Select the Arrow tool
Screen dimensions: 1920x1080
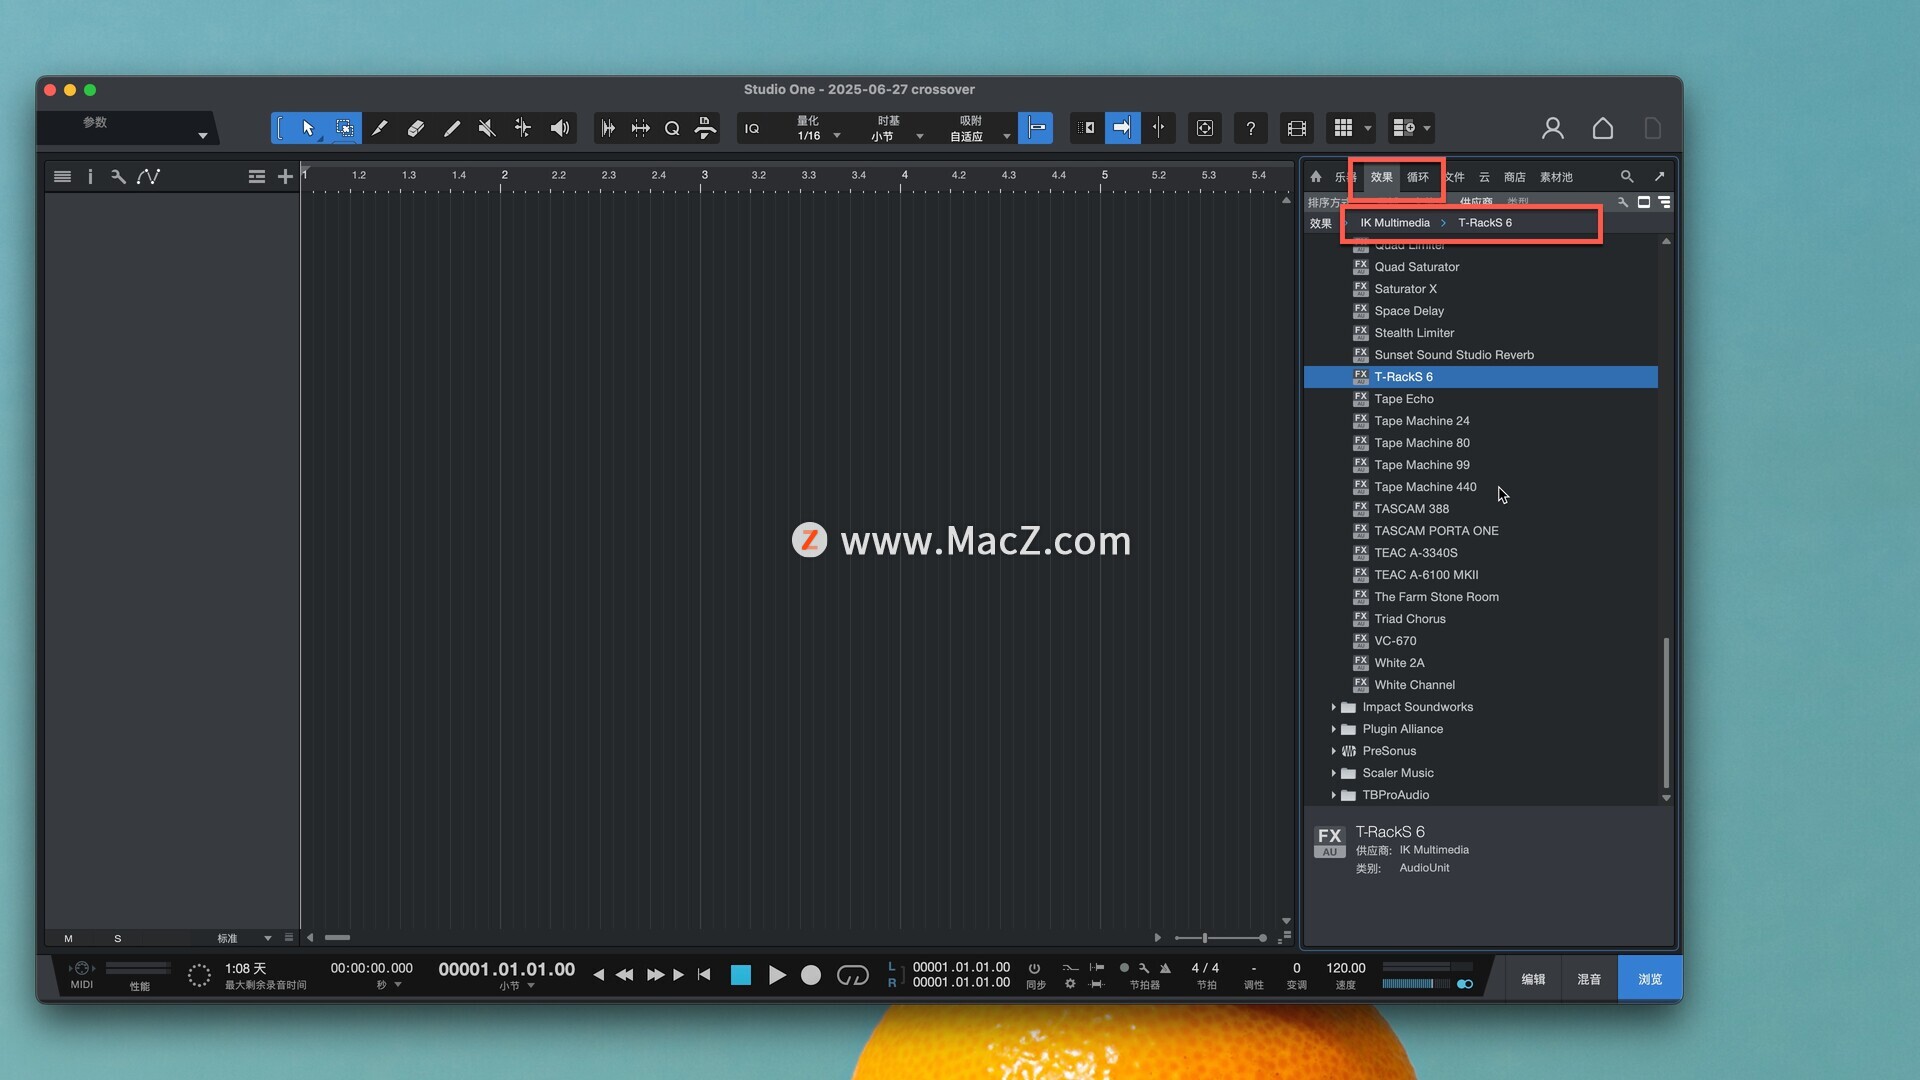pyautogui.click(x=308, y=128)
